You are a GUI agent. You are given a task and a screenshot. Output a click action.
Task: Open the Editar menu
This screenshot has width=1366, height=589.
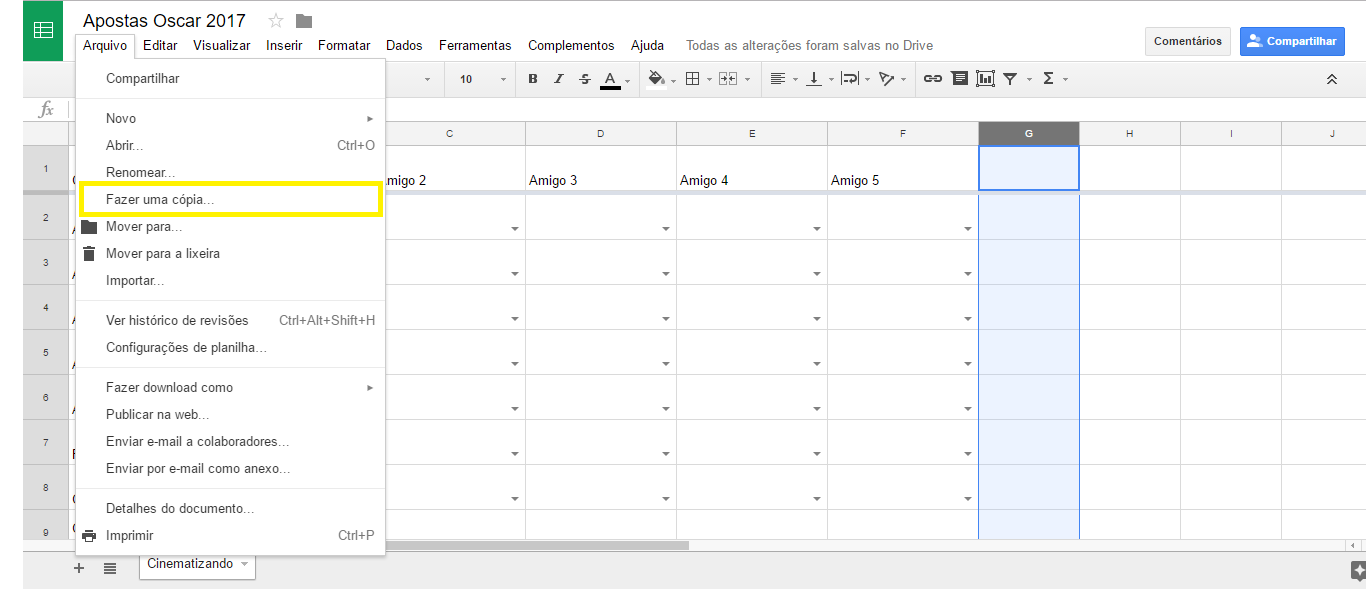(x=160, y=45)
